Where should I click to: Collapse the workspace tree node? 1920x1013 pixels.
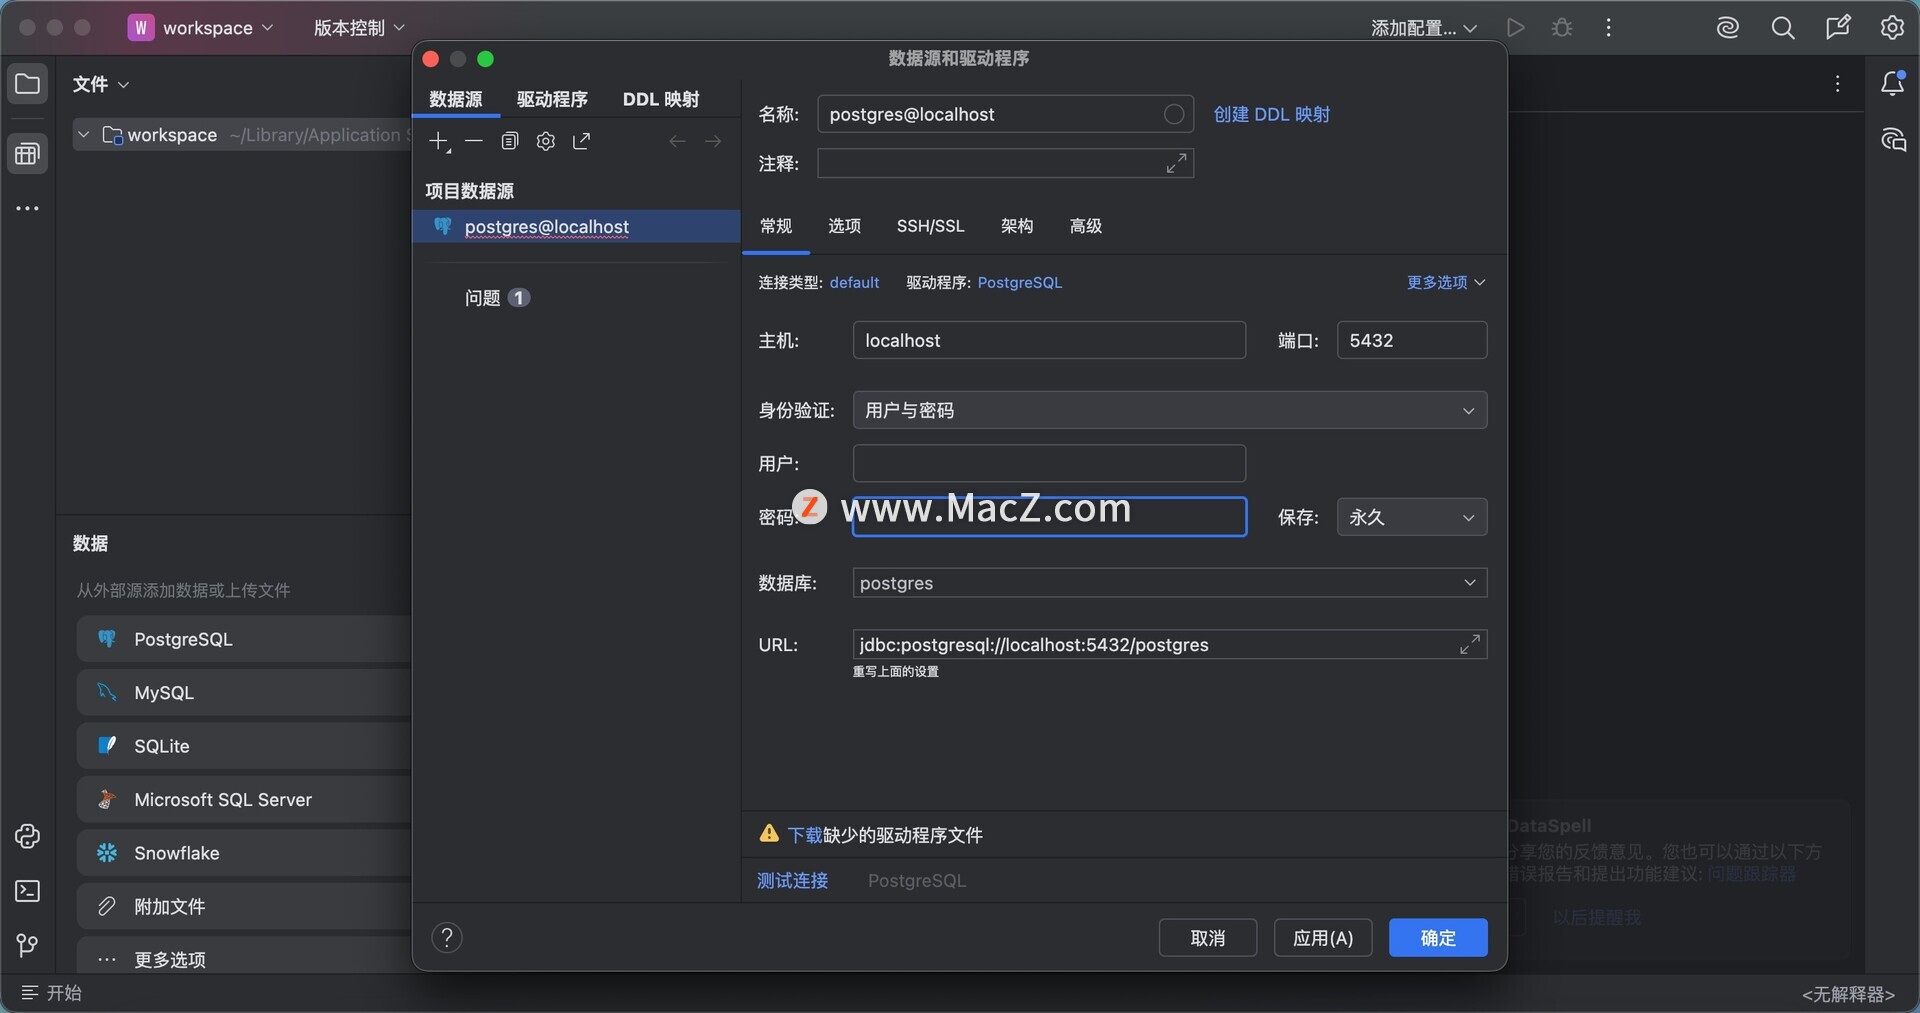84,135
